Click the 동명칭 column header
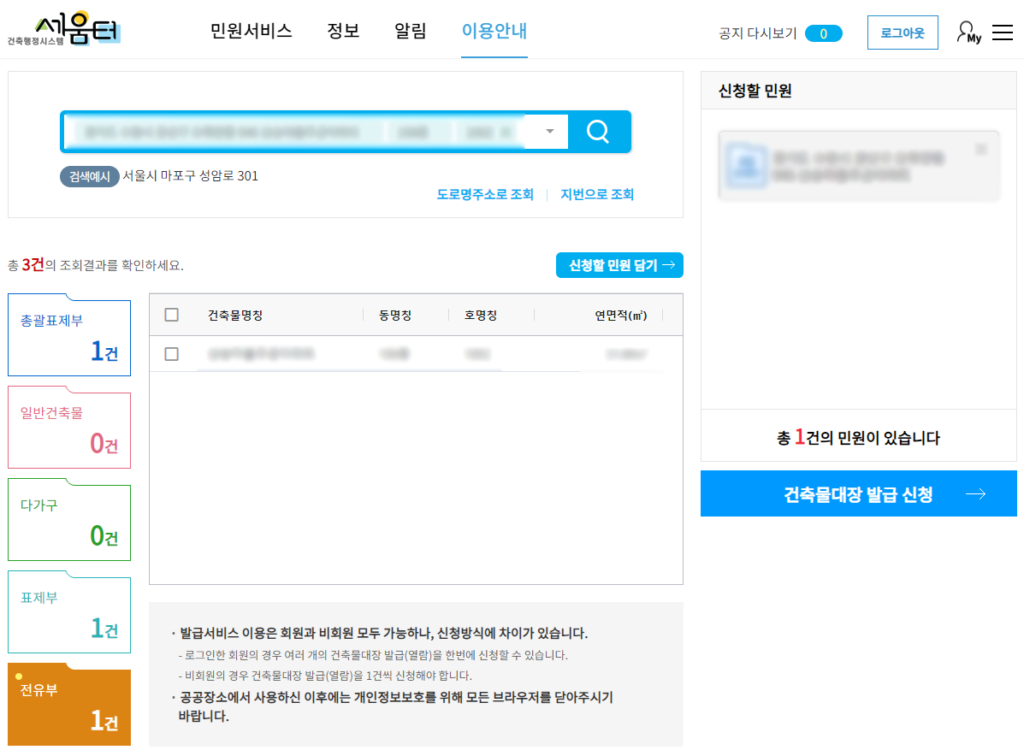This screenshot has height=756, width=1024. [x=395, y=315]
